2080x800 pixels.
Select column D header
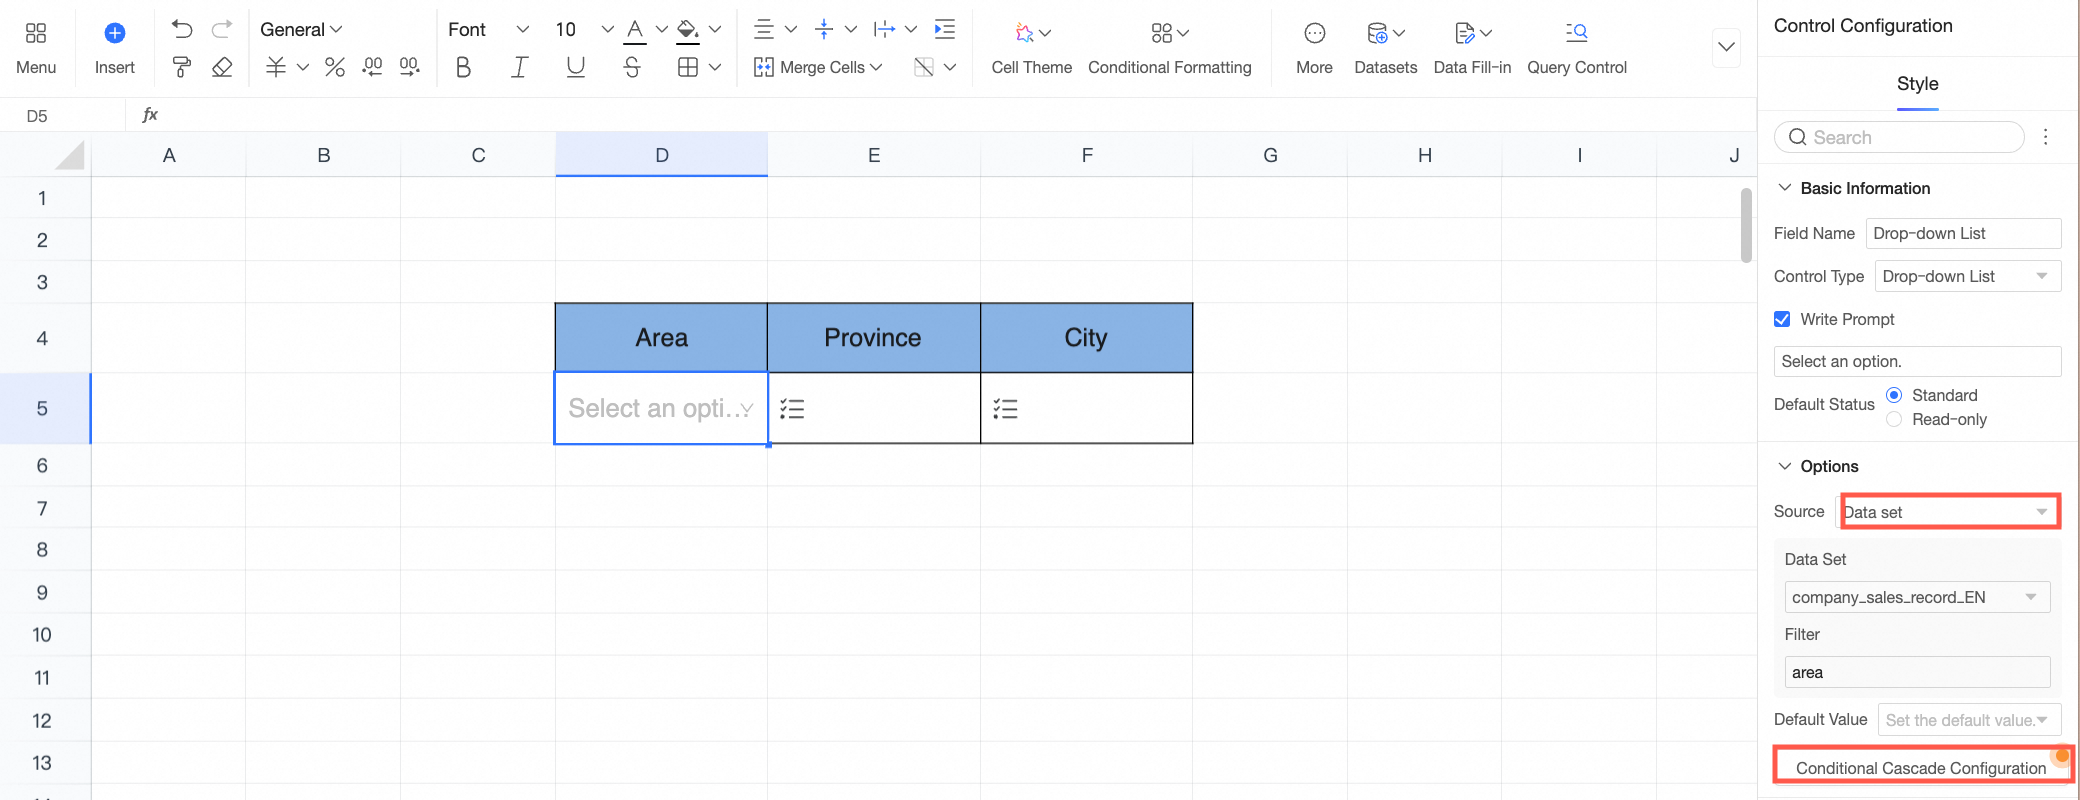coord(661,155)
